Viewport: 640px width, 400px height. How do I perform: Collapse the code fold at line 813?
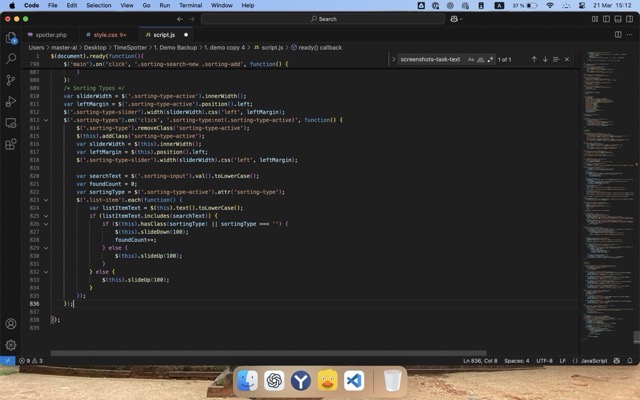(45, 120)
